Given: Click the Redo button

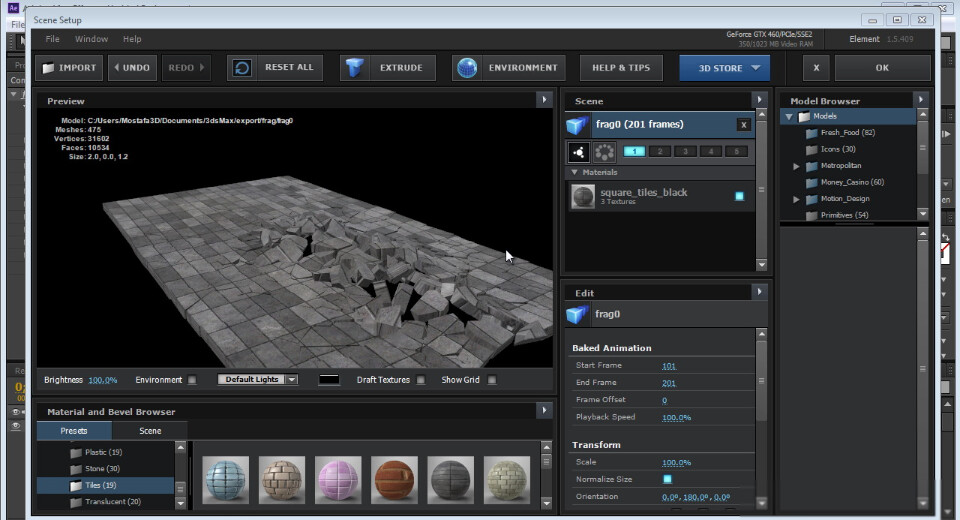Looking at the screenshot, I should pyautogui.click(x=186, y=68).
